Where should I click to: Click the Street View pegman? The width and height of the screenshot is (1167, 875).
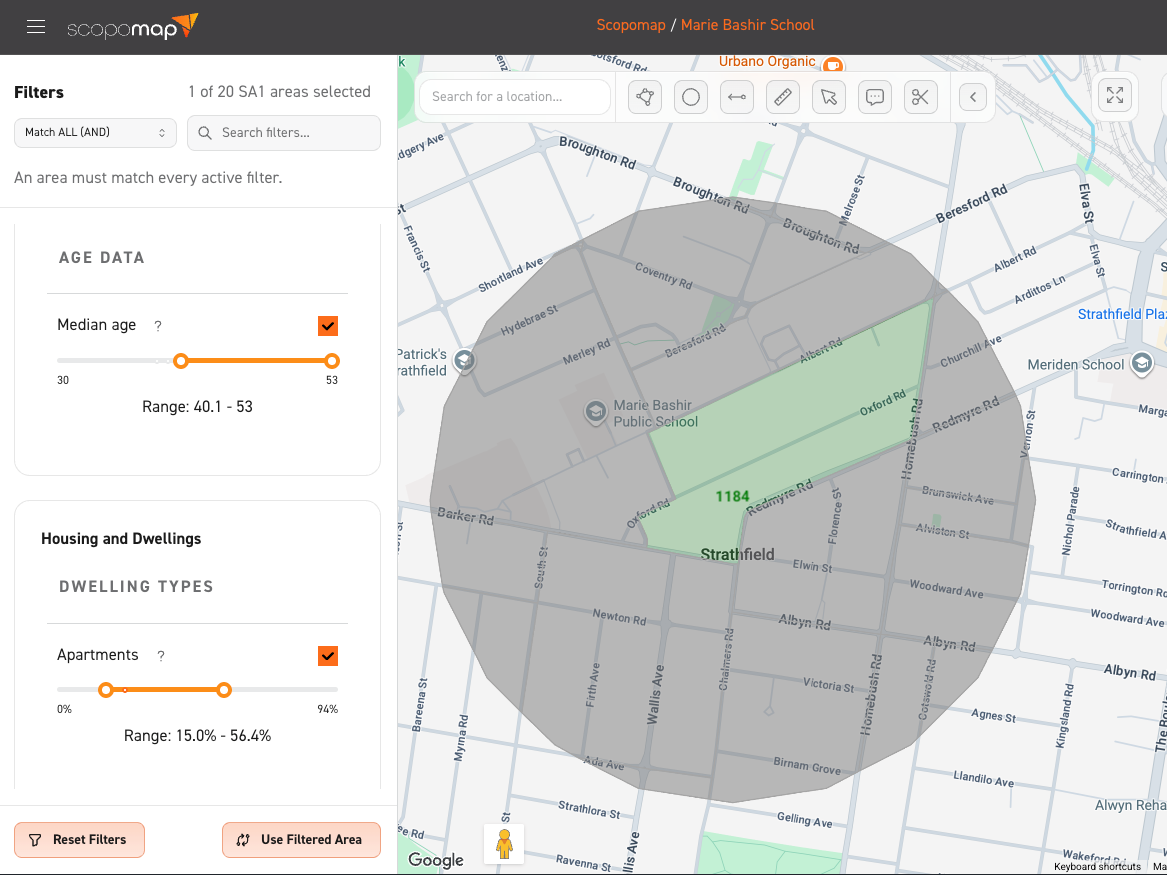505,844
